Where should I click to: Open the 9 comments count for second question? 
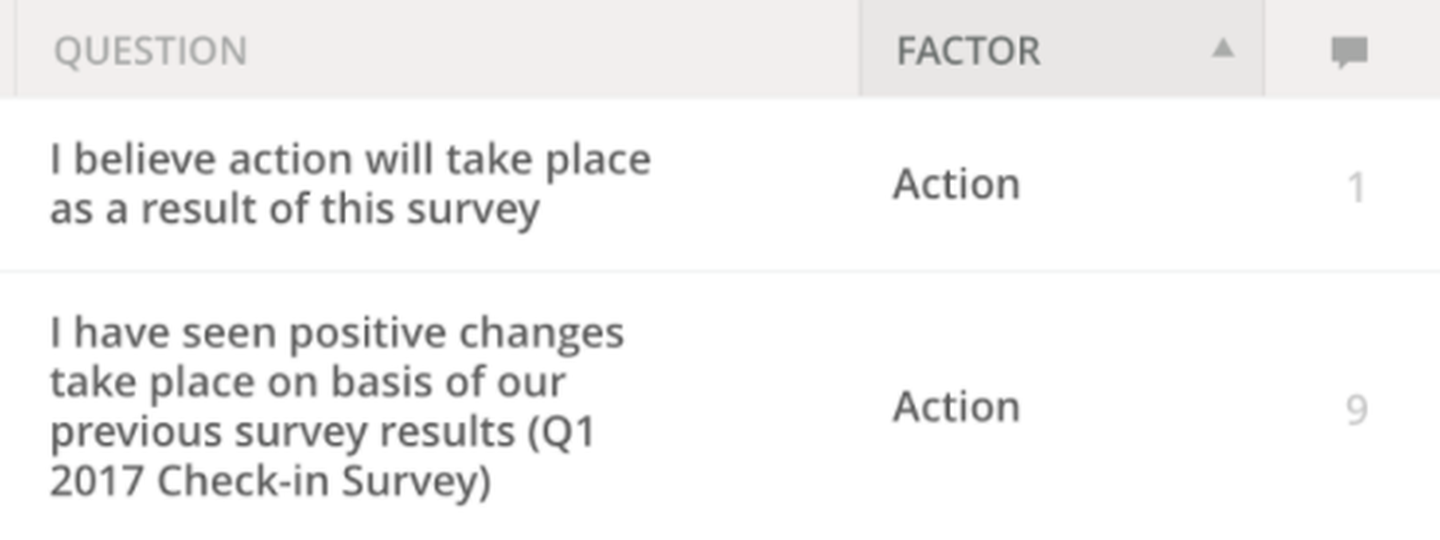(1356, 410)
